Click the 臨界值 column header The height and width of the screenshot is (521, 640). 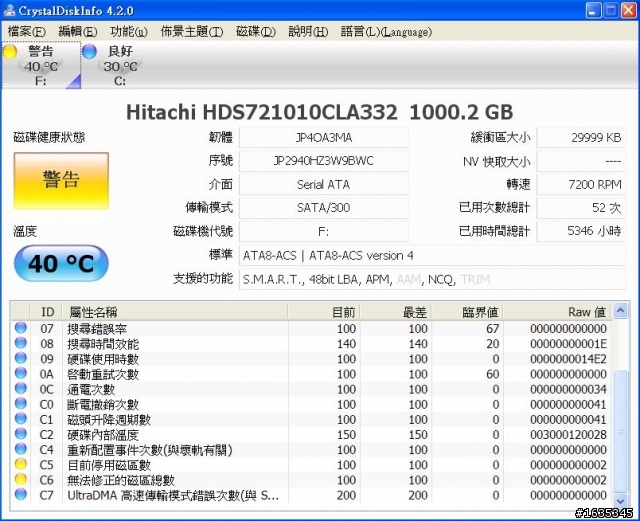[x=467, y=312]
